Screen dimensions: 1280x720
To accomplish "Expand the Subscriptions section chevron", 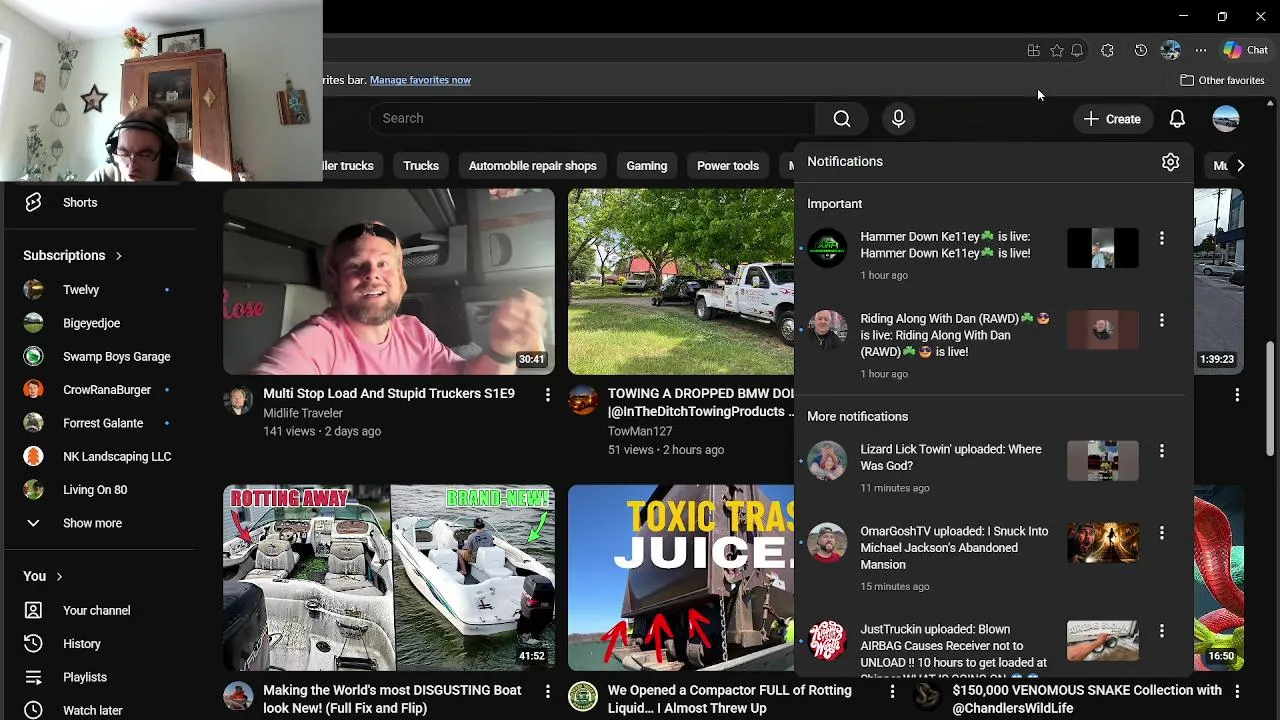I will pyautogui.click(x=118, y=256).
